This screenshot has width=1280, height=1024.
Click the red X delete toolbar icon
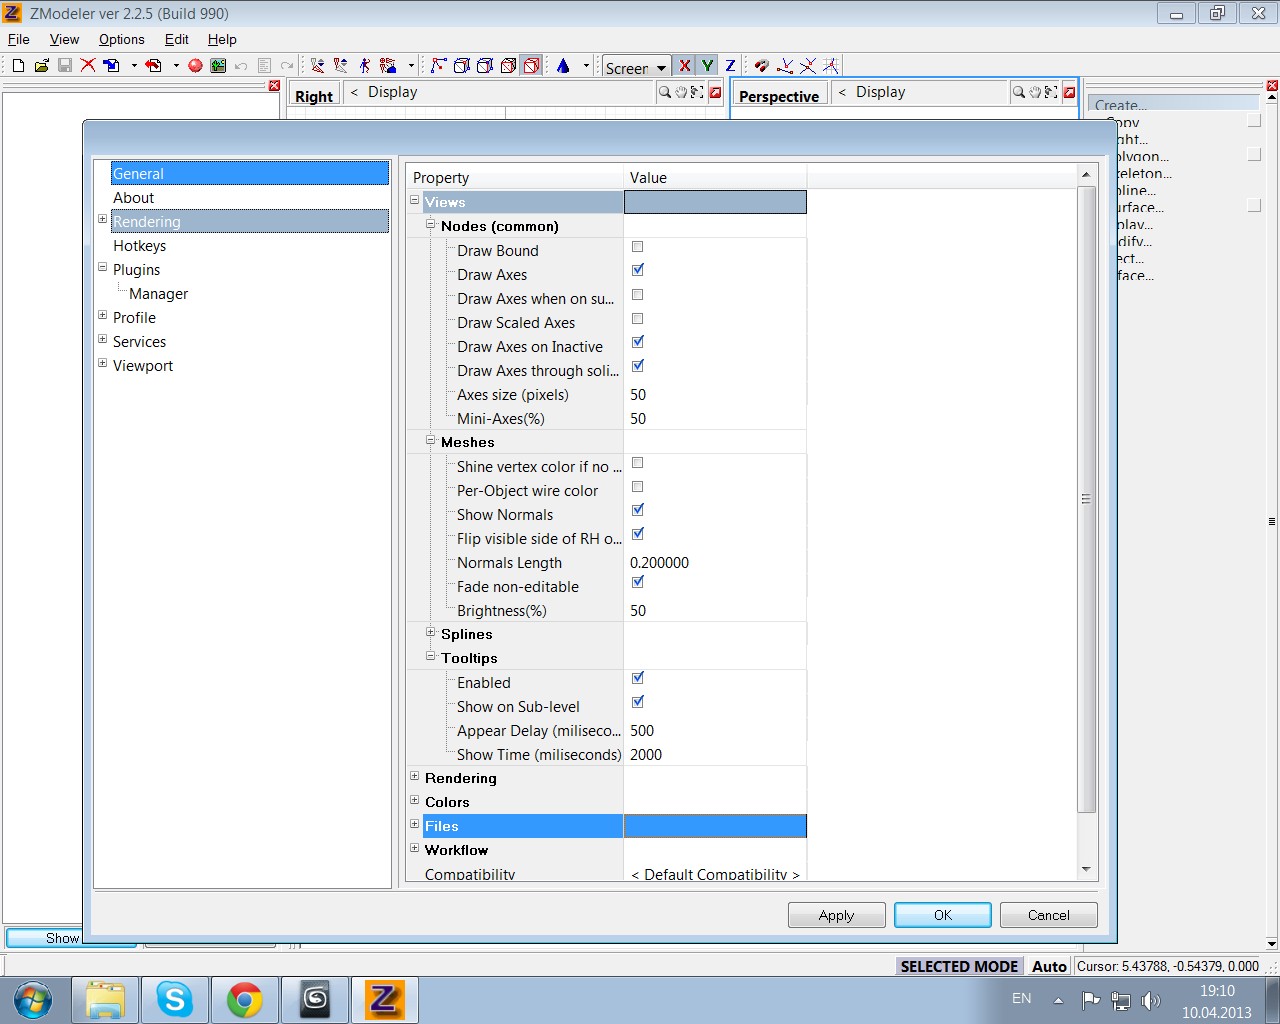coord(88,65)
